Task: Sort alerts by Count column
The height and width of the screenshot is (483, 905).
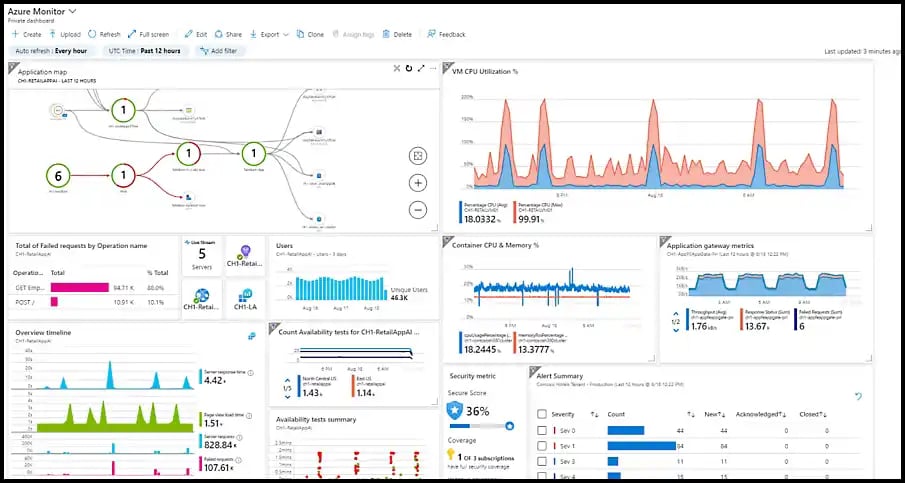Action: (x=690, y=414)
